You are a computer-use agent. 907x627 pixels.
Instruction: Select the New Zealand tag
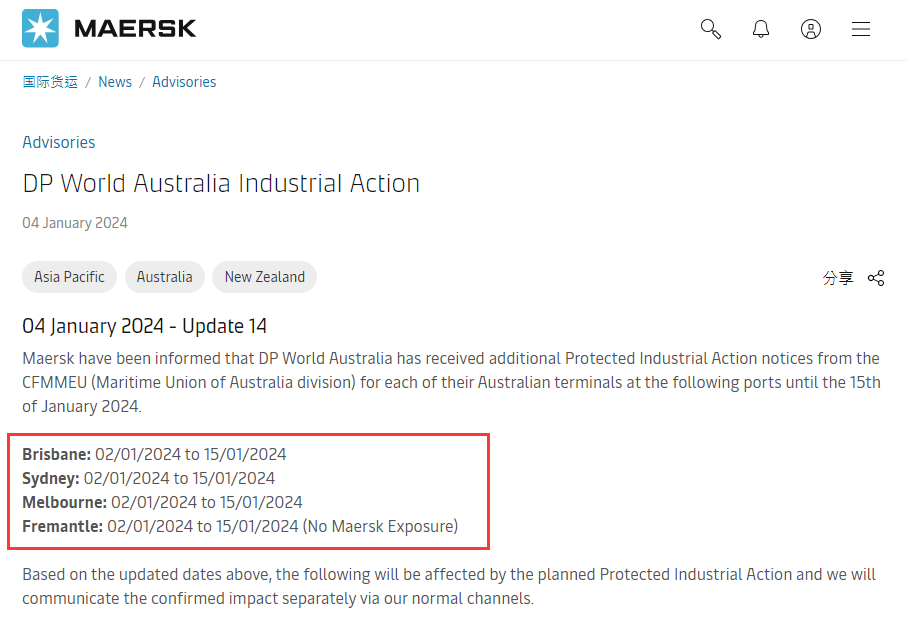point(264,277)
